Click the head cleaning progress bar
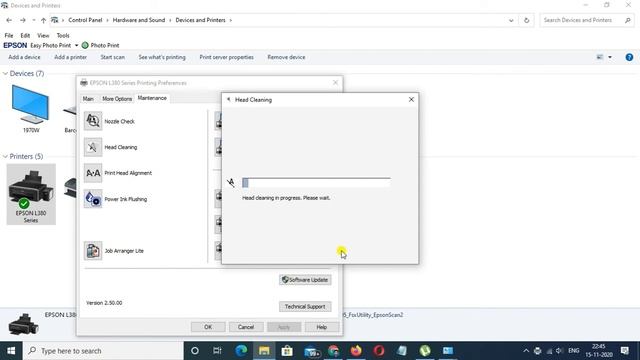The image size is (640, 360). [316, 183]
